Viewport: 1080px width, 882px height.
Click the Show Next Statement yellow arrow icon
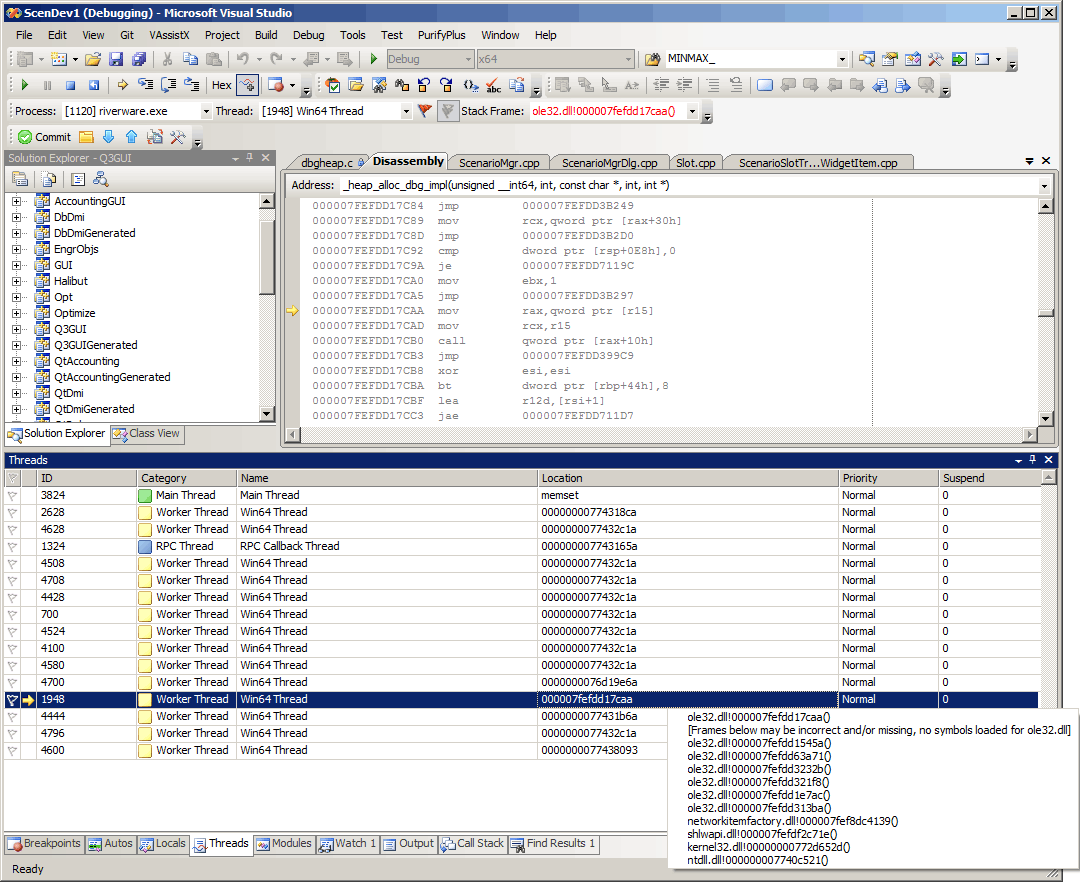click(123, 85)
